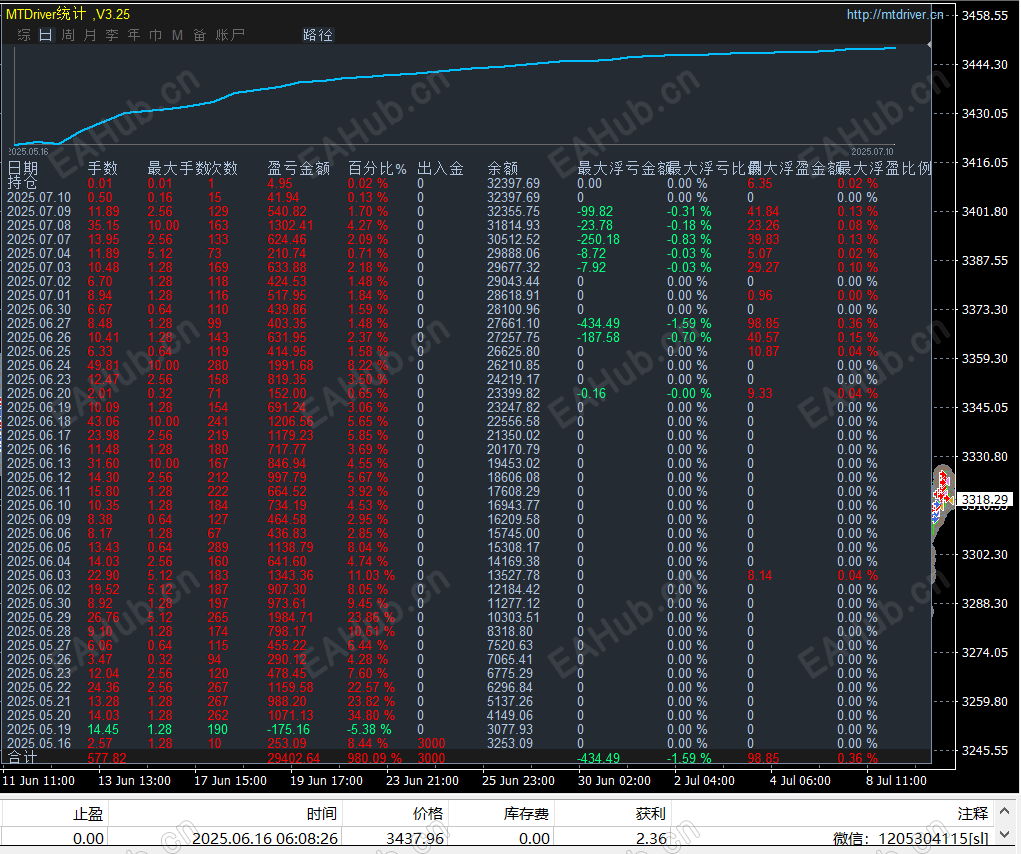The width and height of the screenshot is (1021, 854).
Task: Click the order time 2025.06.16 06:08:26
Action: pos(265,838)
